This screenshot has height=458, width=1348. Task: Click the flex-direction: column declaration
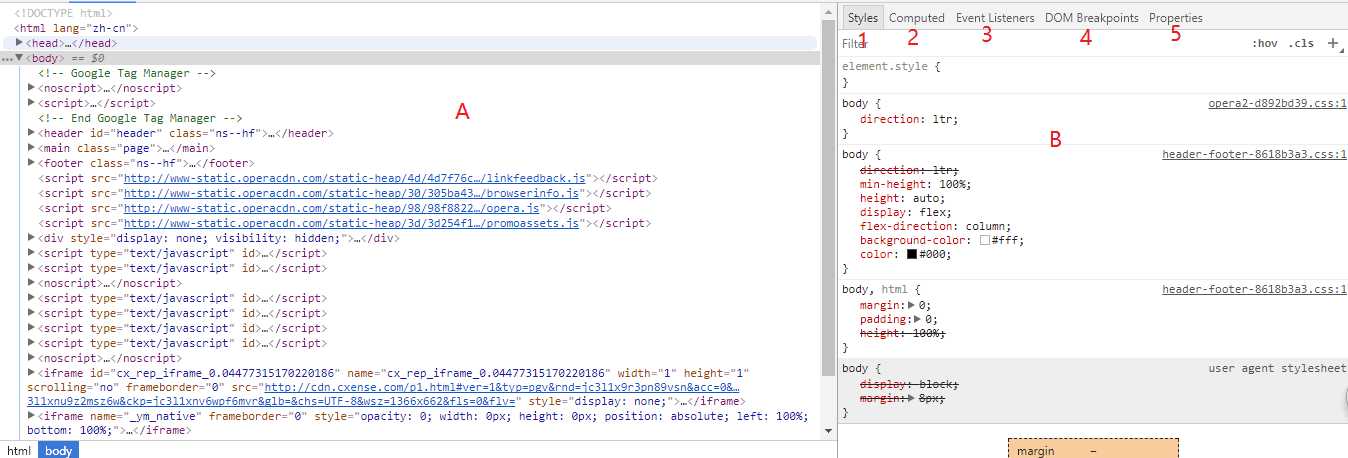[x=935, y=226]
